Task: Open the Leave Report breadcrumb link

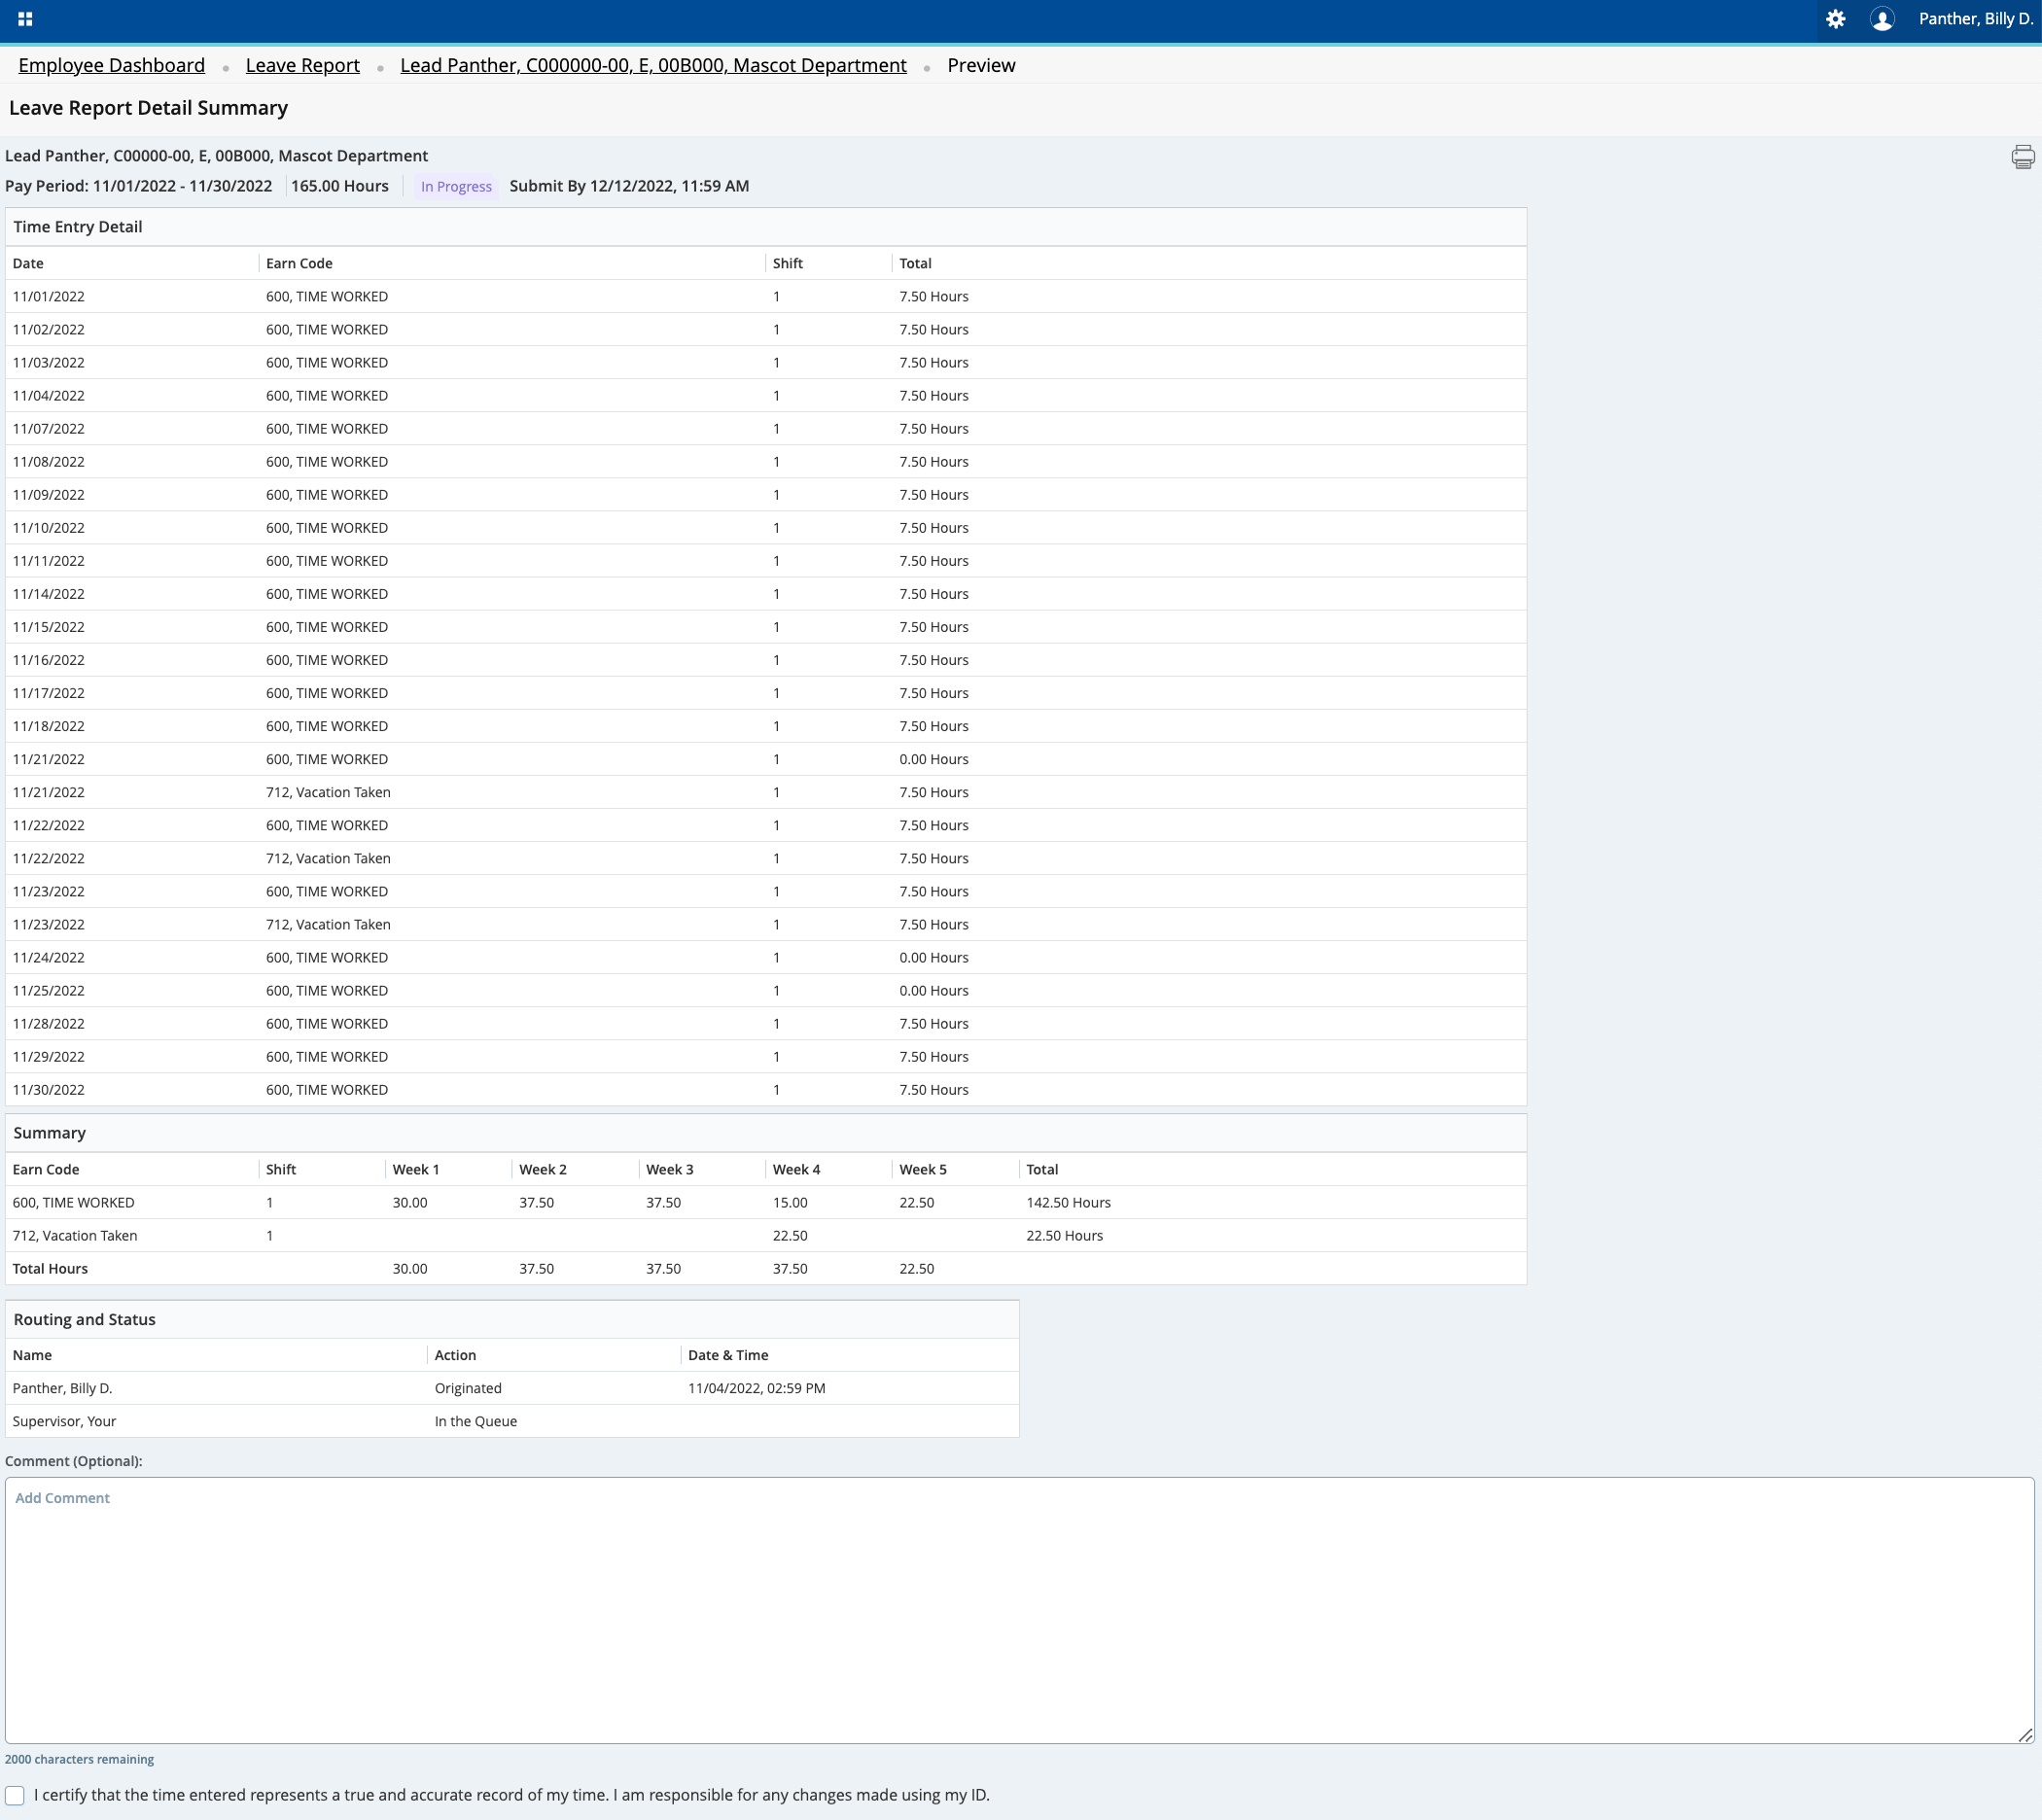Action: coord(302,66)
